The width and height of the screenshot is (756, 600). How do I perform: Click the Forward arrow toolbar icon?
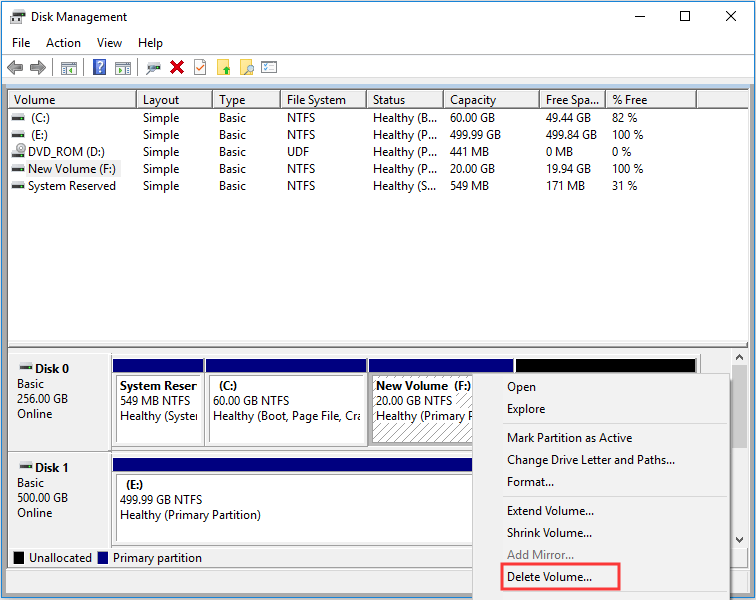point(38,68)
